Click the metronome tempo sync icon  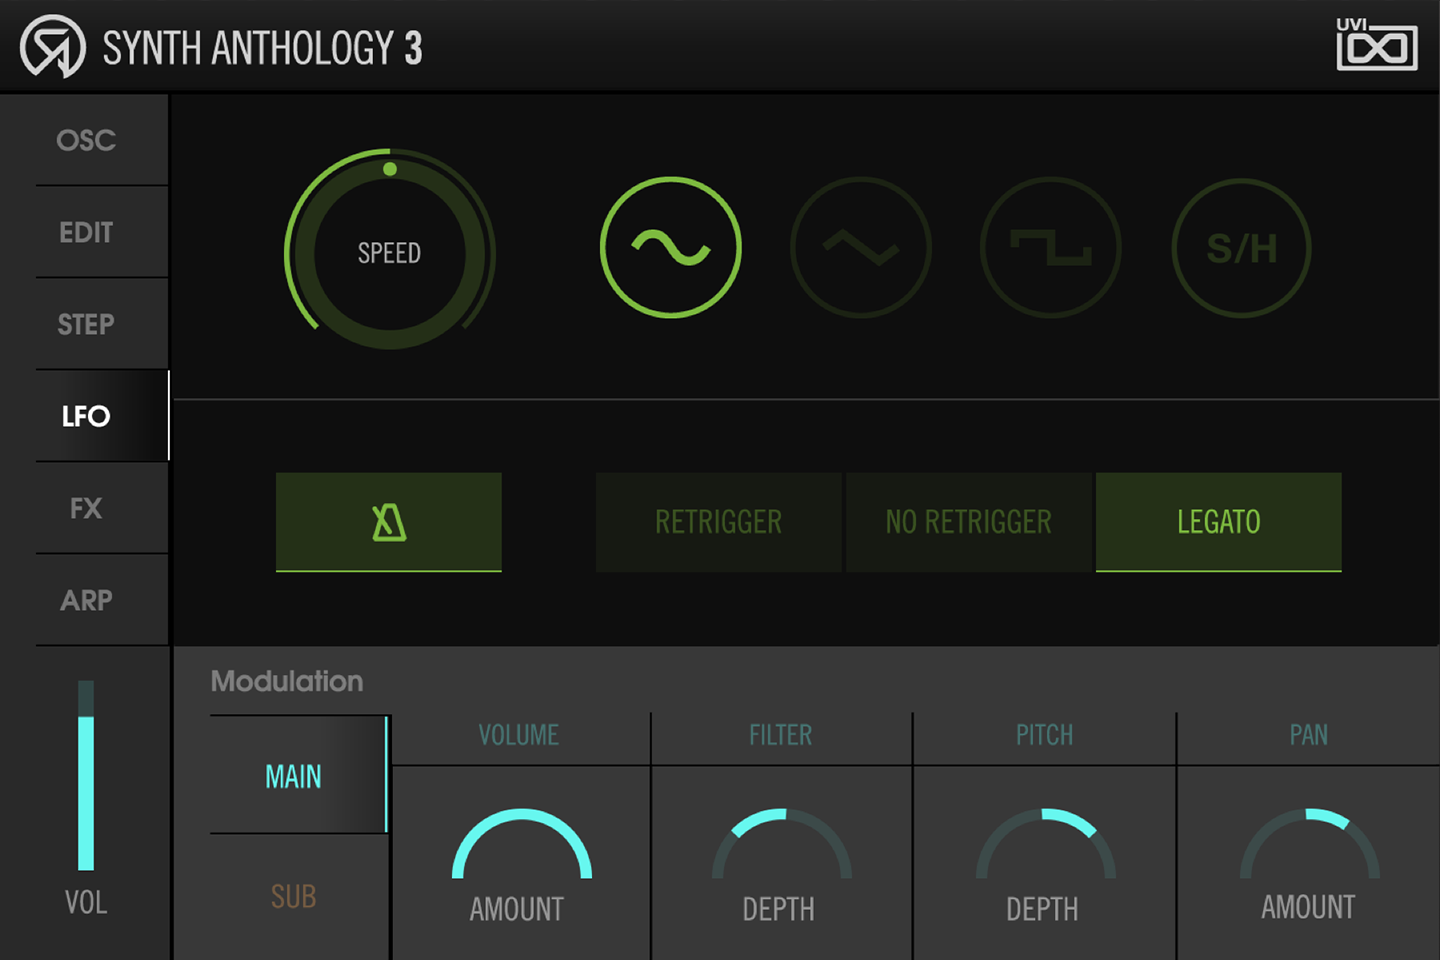[x=388, y=521]
